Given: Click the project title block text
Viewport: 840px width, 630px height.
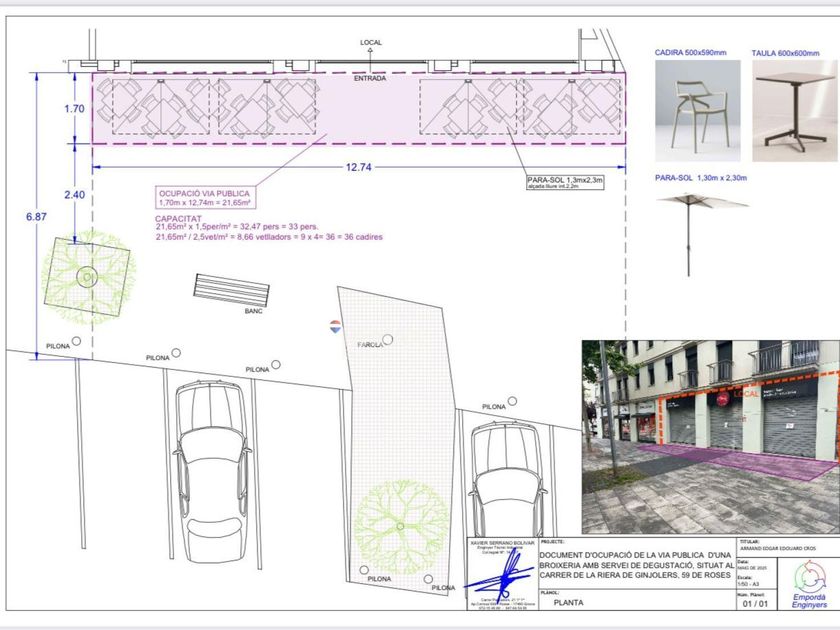Looking at the screenshot, I should [x=636, y=565].
